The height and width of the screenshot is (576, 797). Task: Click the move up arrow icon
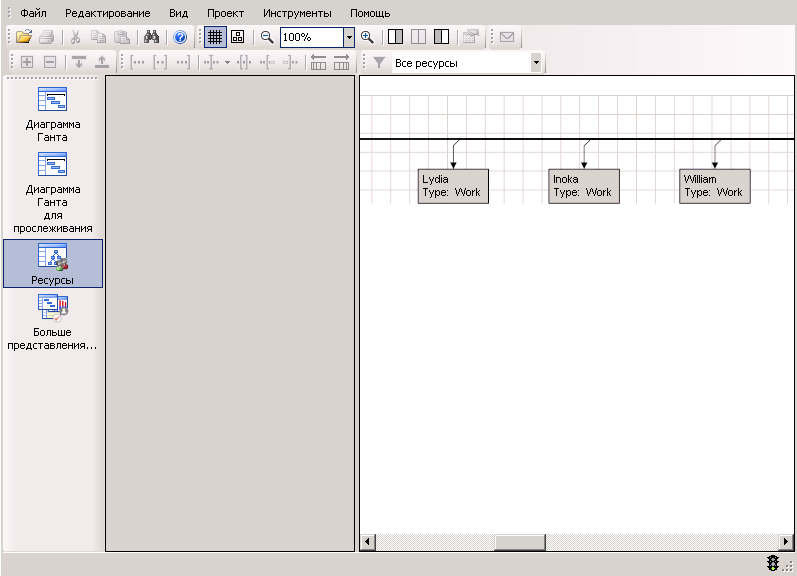[x=102, y=63]
